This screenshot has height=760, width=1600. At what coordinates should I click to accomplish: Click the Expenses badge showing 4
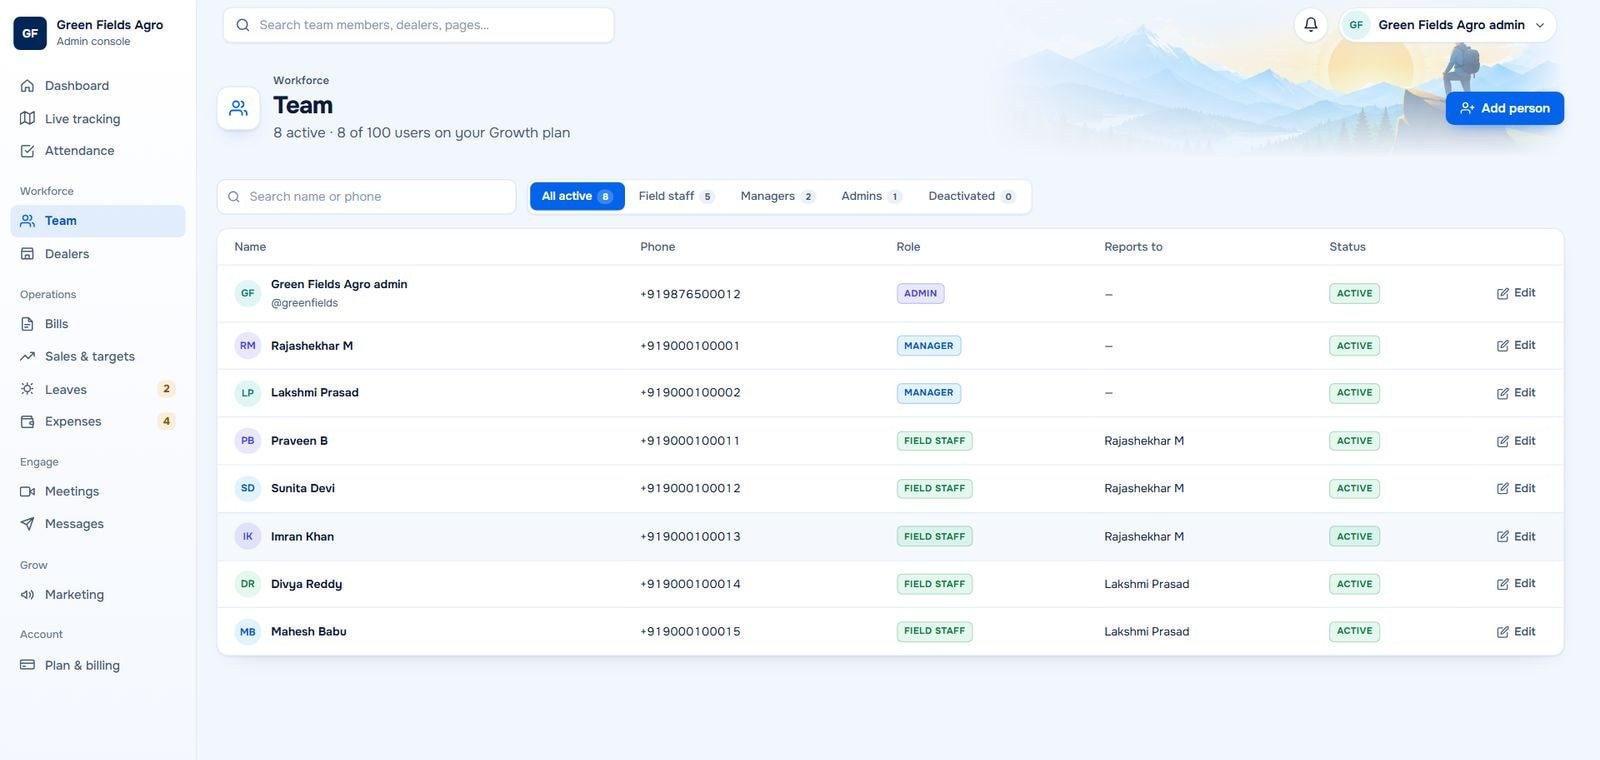(166, 422)
